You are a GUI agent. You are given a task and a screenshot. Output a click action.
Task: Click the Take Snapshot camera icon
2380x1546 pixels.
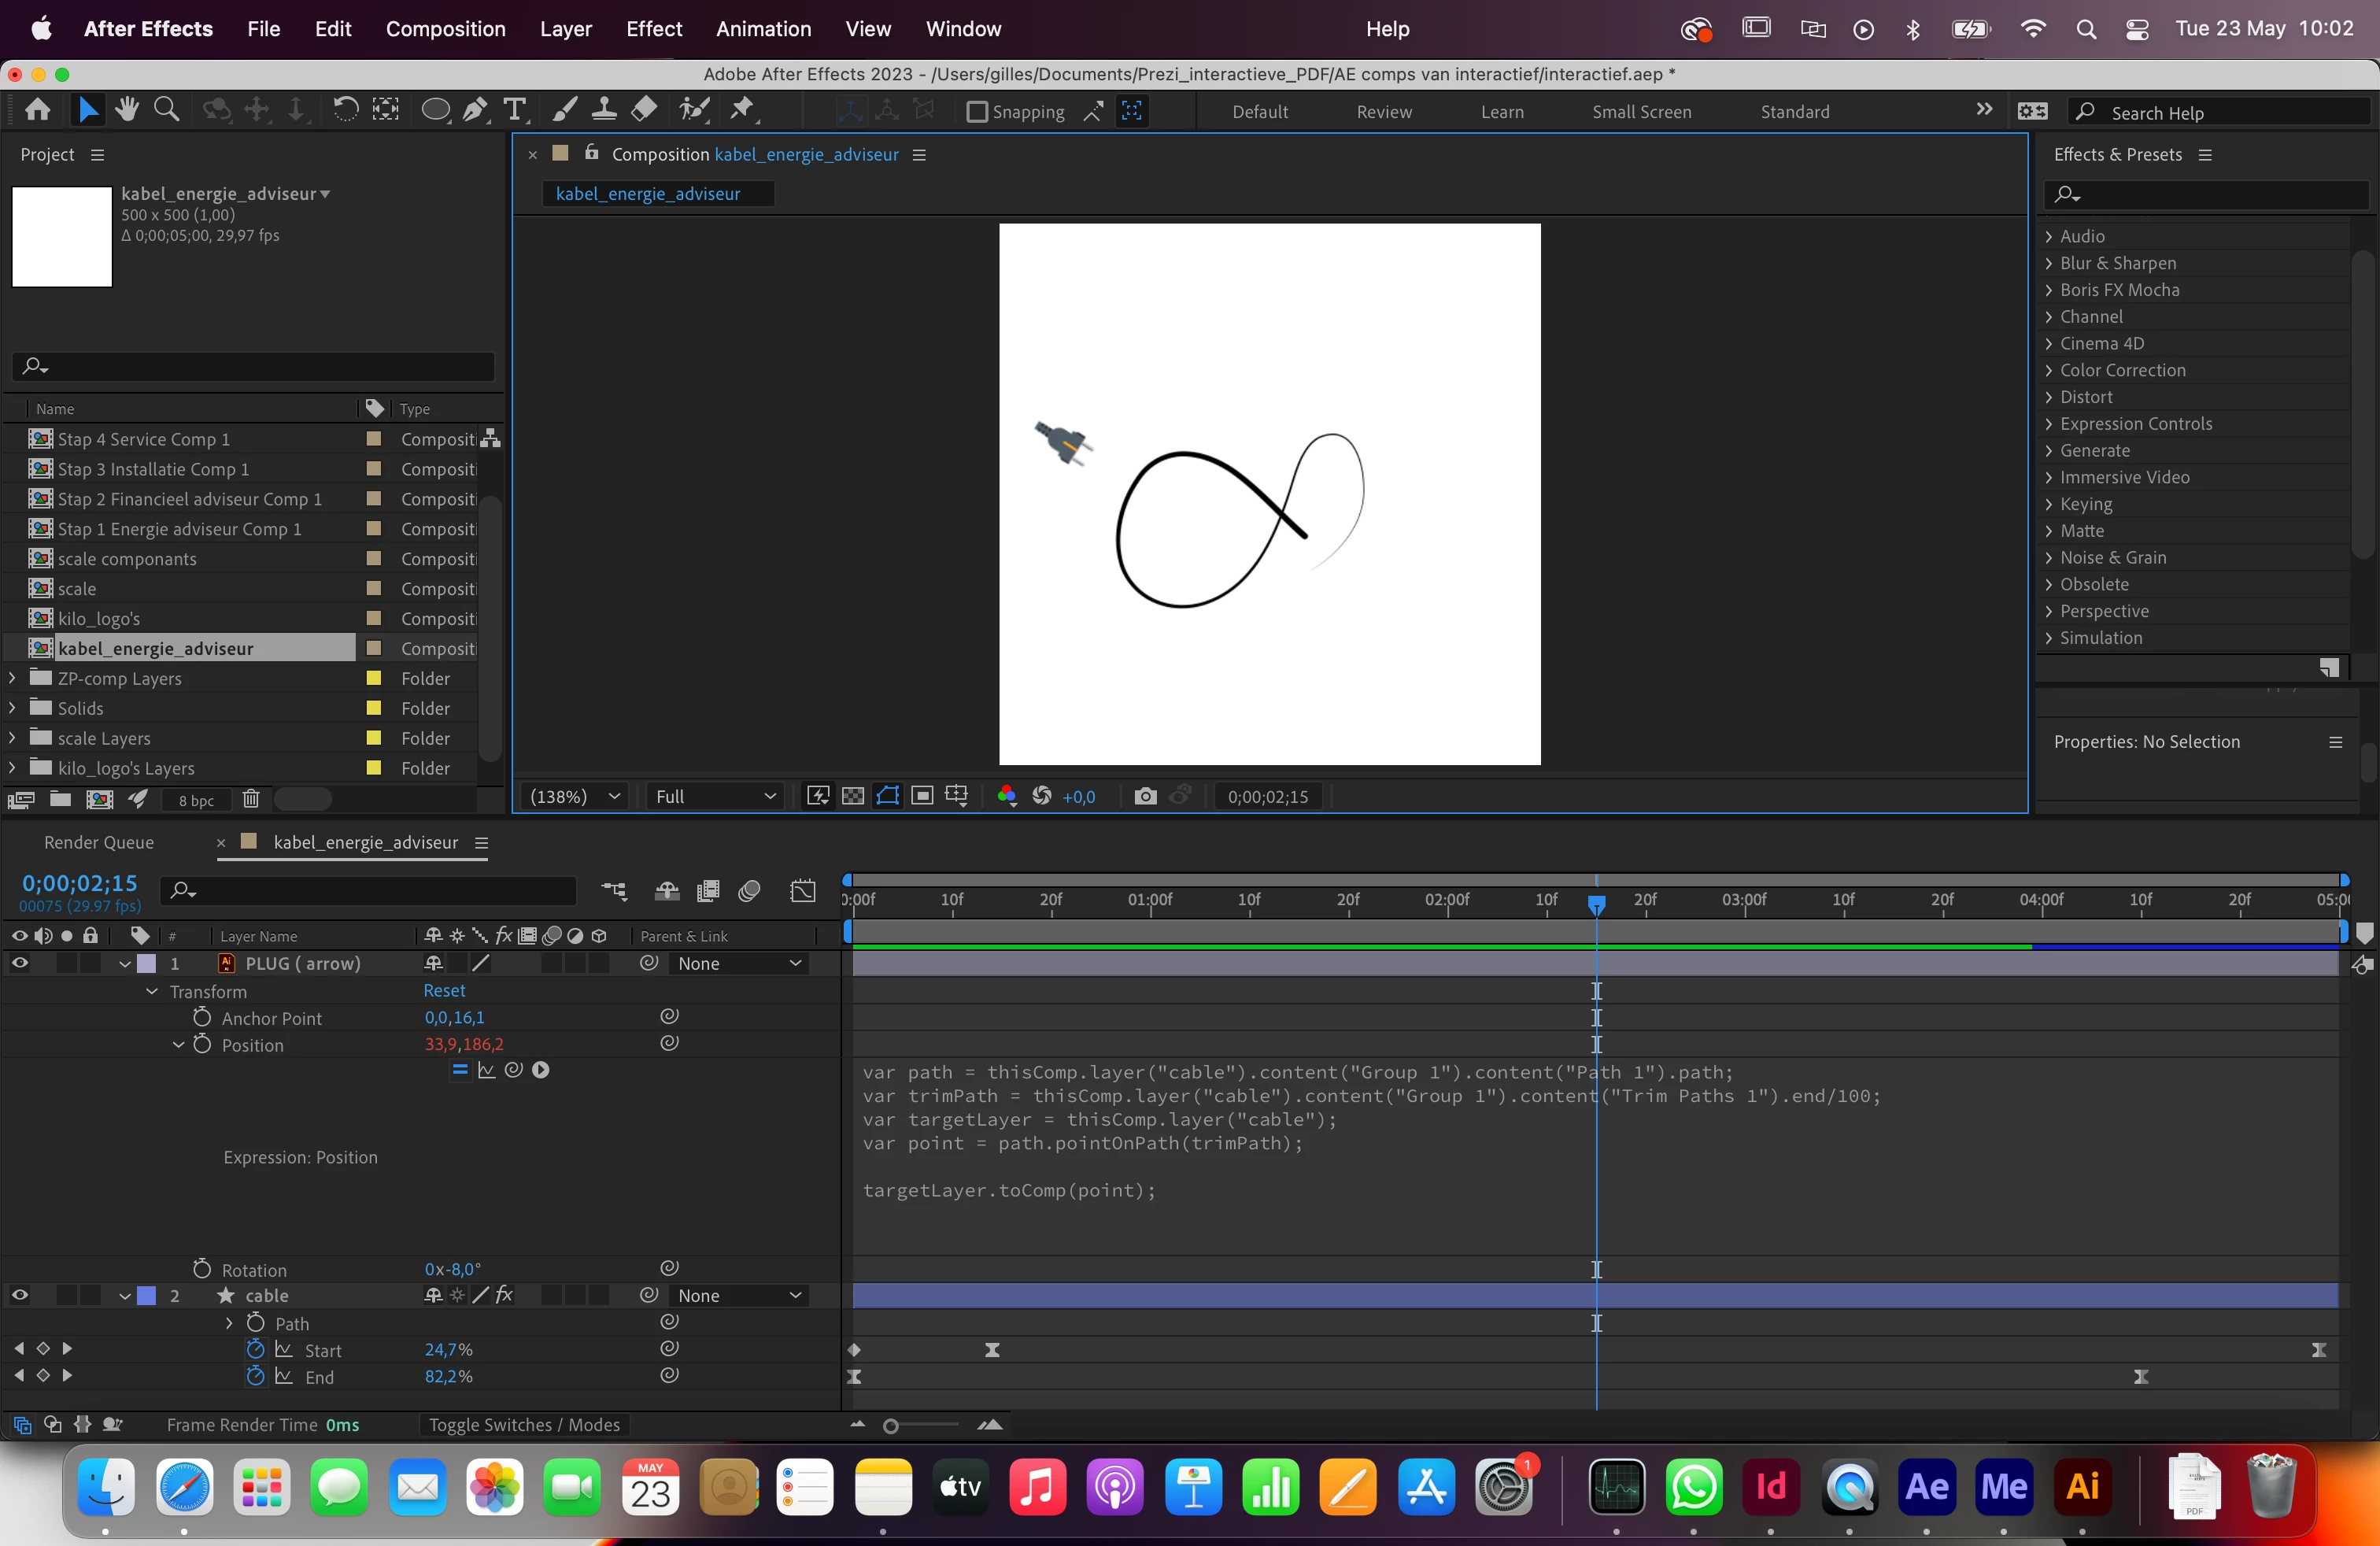coord(1145,796)
